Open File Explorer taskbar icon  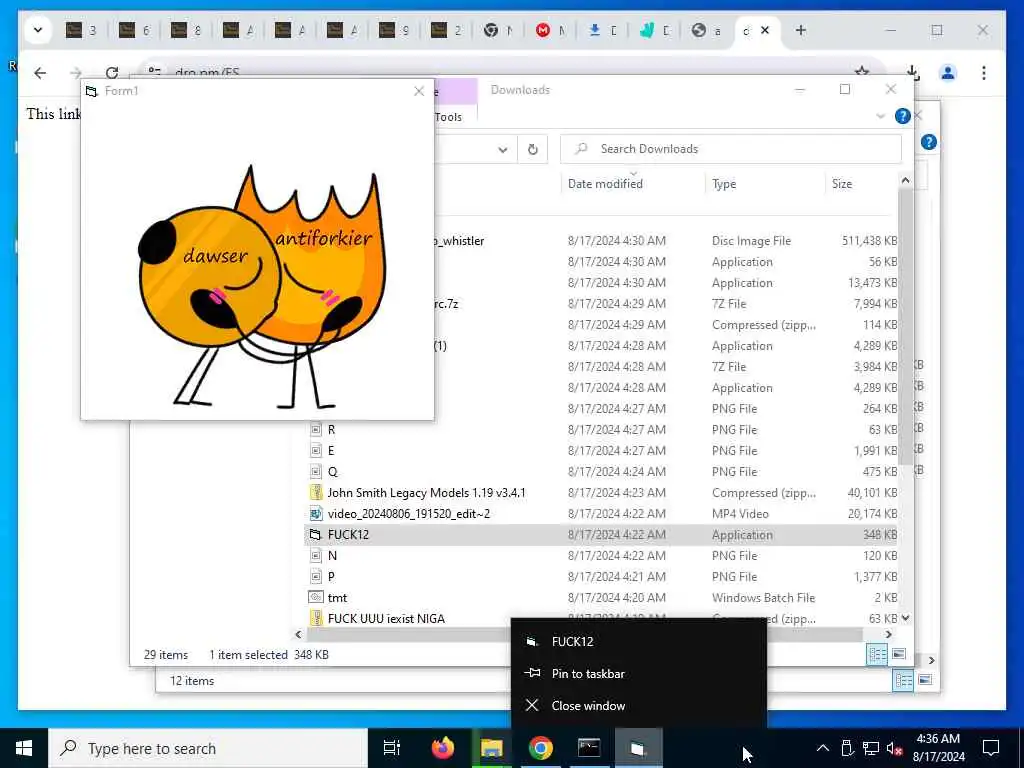pyautogui.click(x=492, y=748)
